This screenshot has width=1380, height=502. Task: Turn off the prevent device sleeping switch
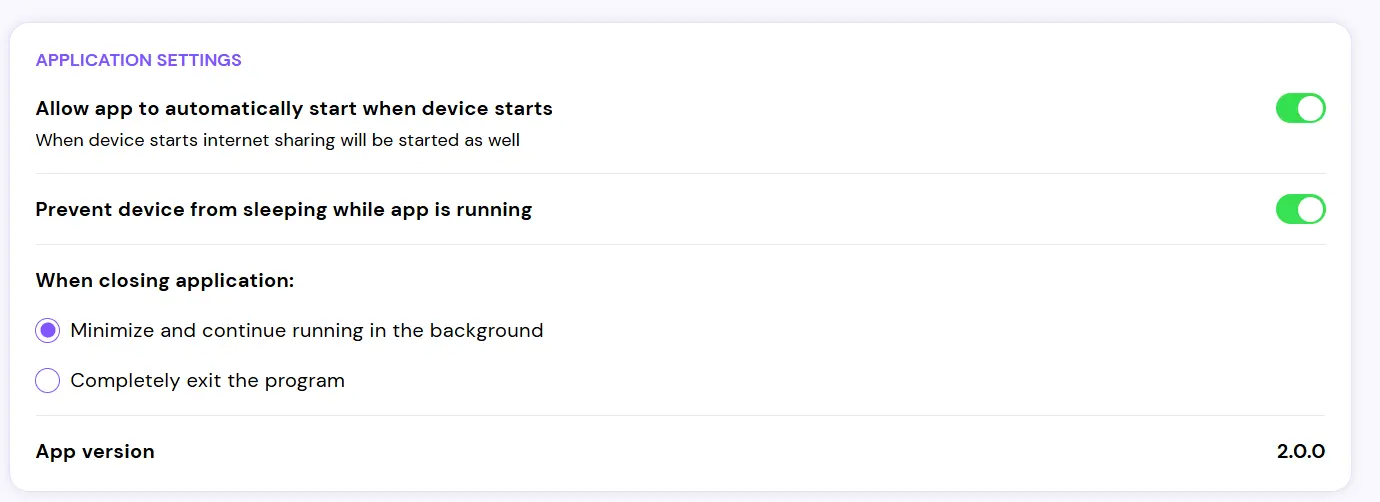click(1300, 209)
